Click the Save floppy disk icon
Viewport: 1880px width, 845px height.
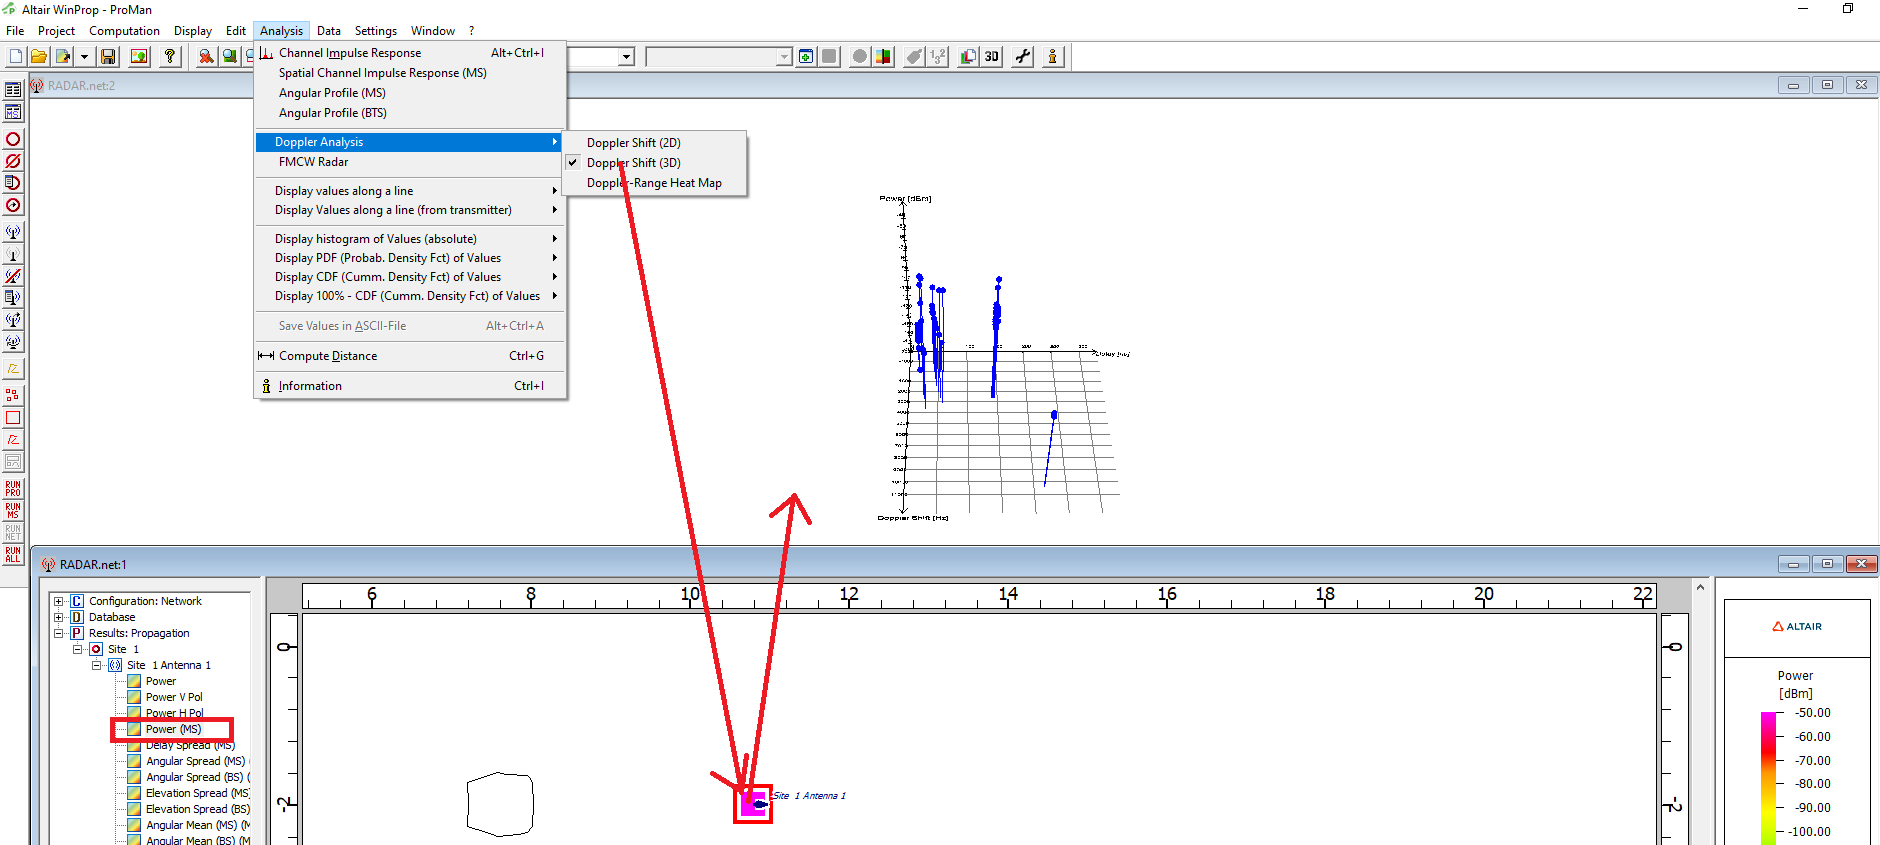point(108,57)
